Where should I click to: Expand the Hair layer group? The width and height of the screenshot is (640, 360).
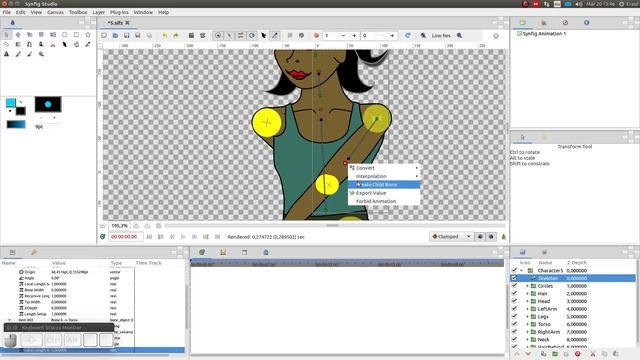(527, 293)
